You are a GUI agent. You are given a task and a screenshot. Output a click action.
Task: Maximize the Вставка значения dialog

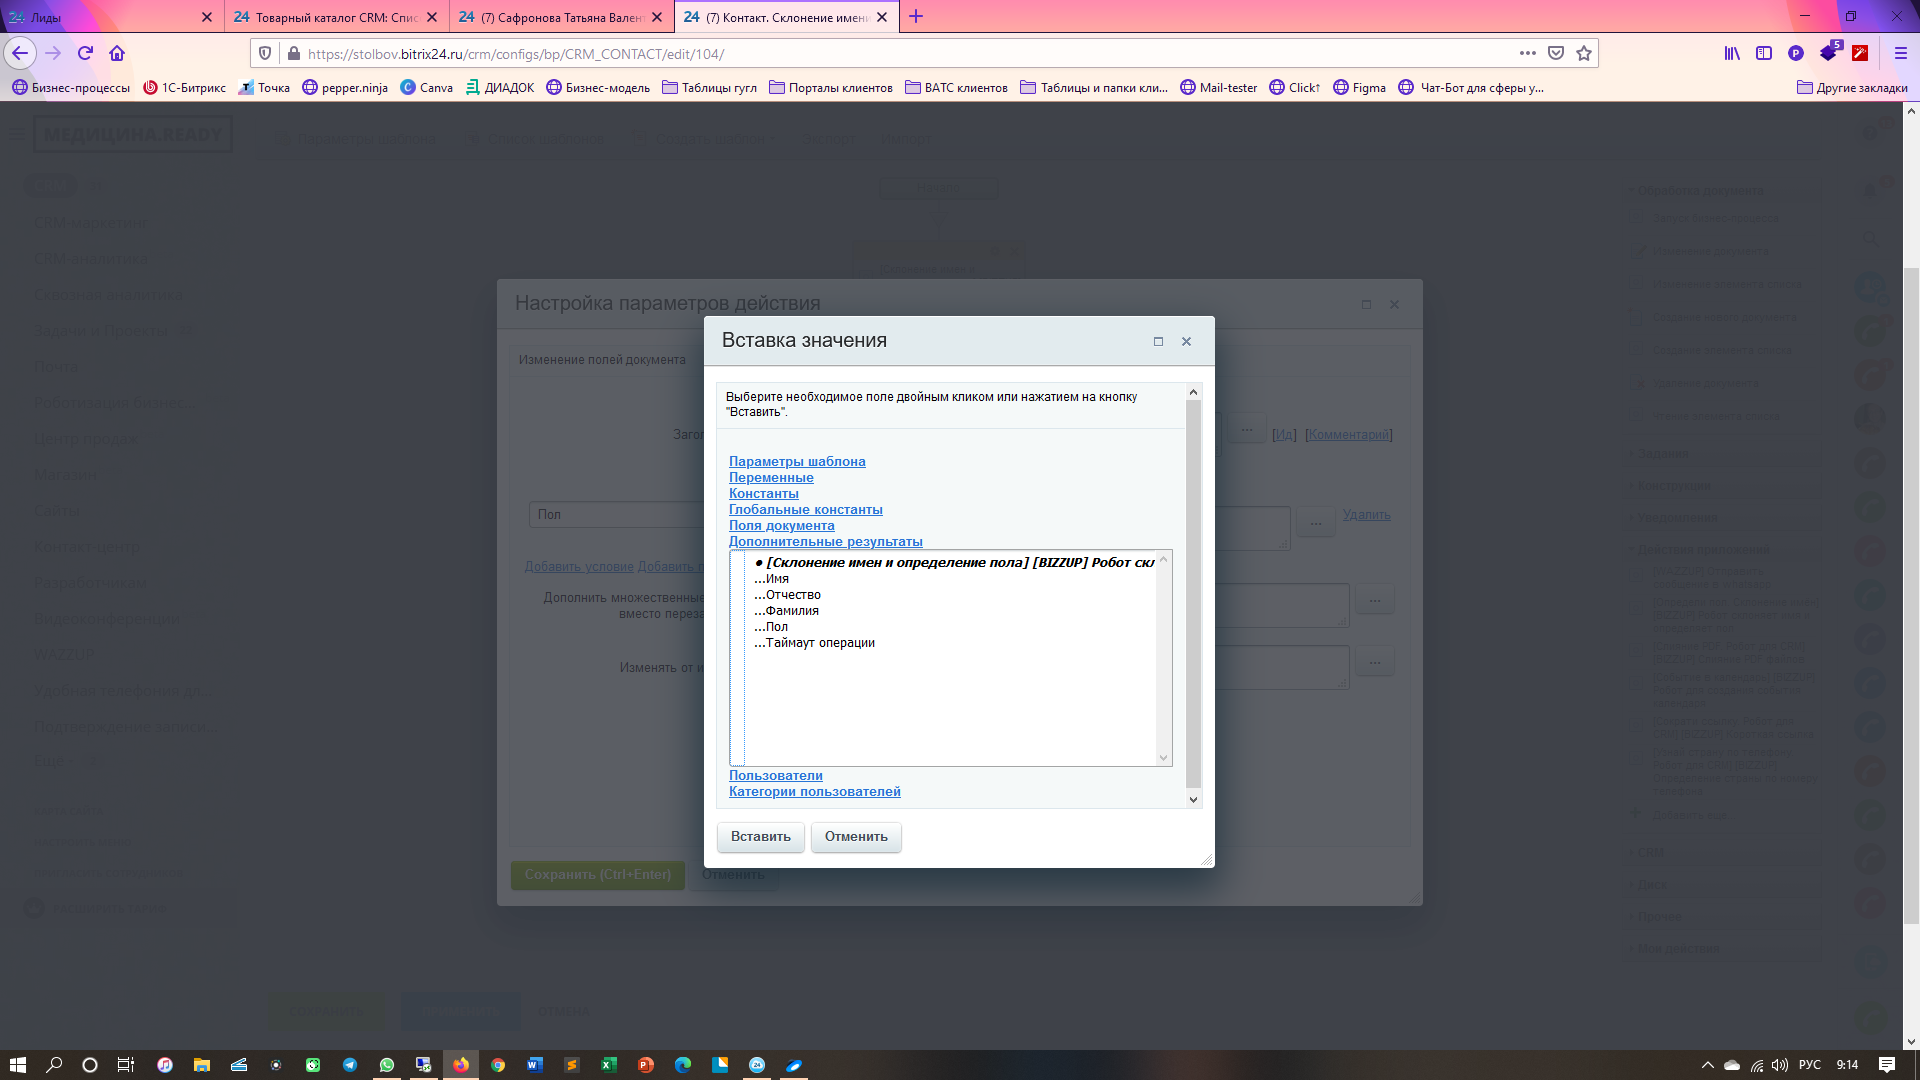1158,342
